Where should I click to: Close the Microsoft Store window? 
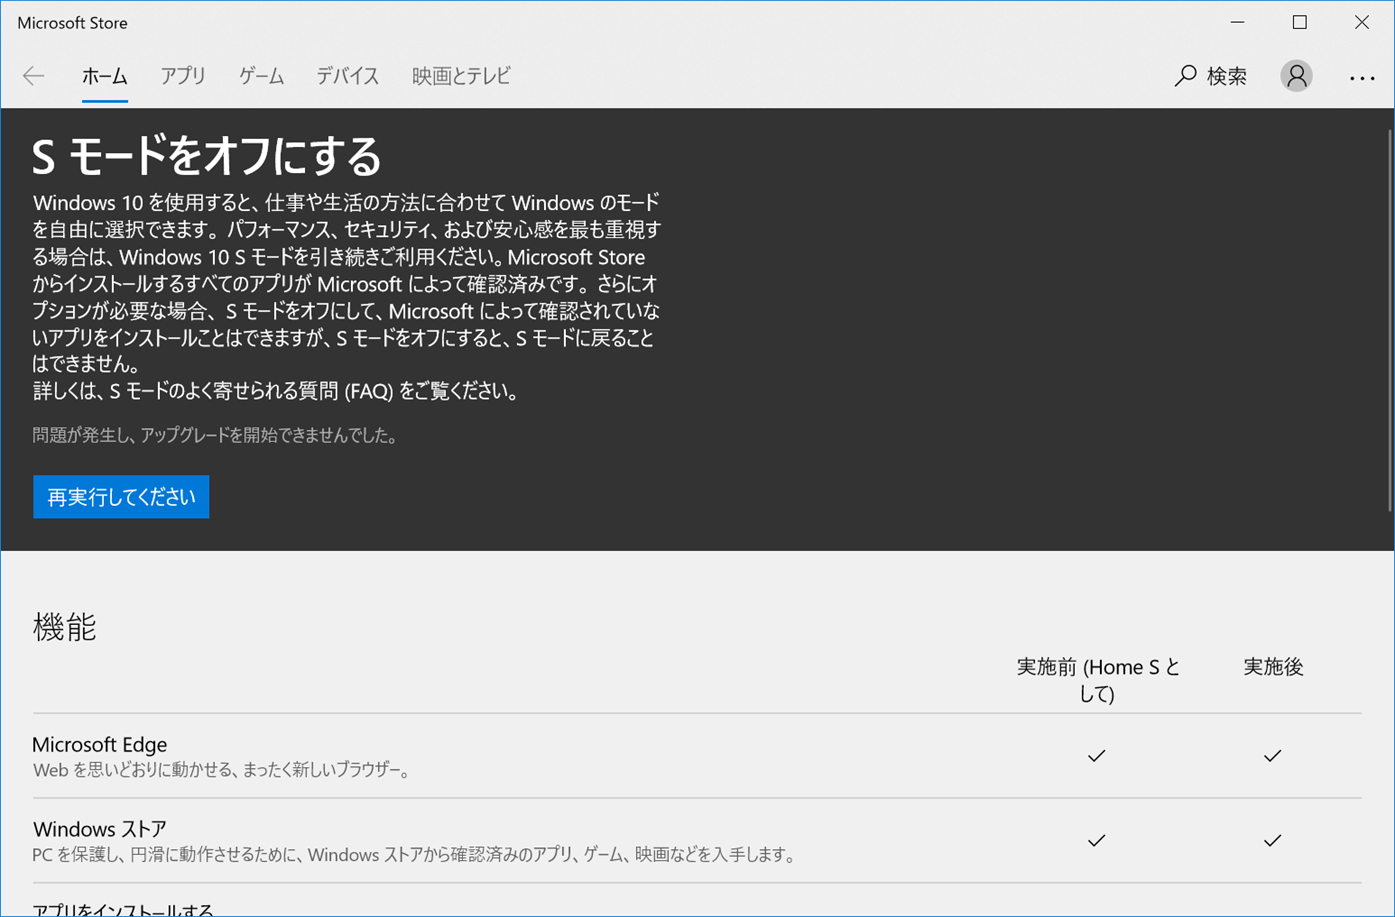[x=1362, y=22]
